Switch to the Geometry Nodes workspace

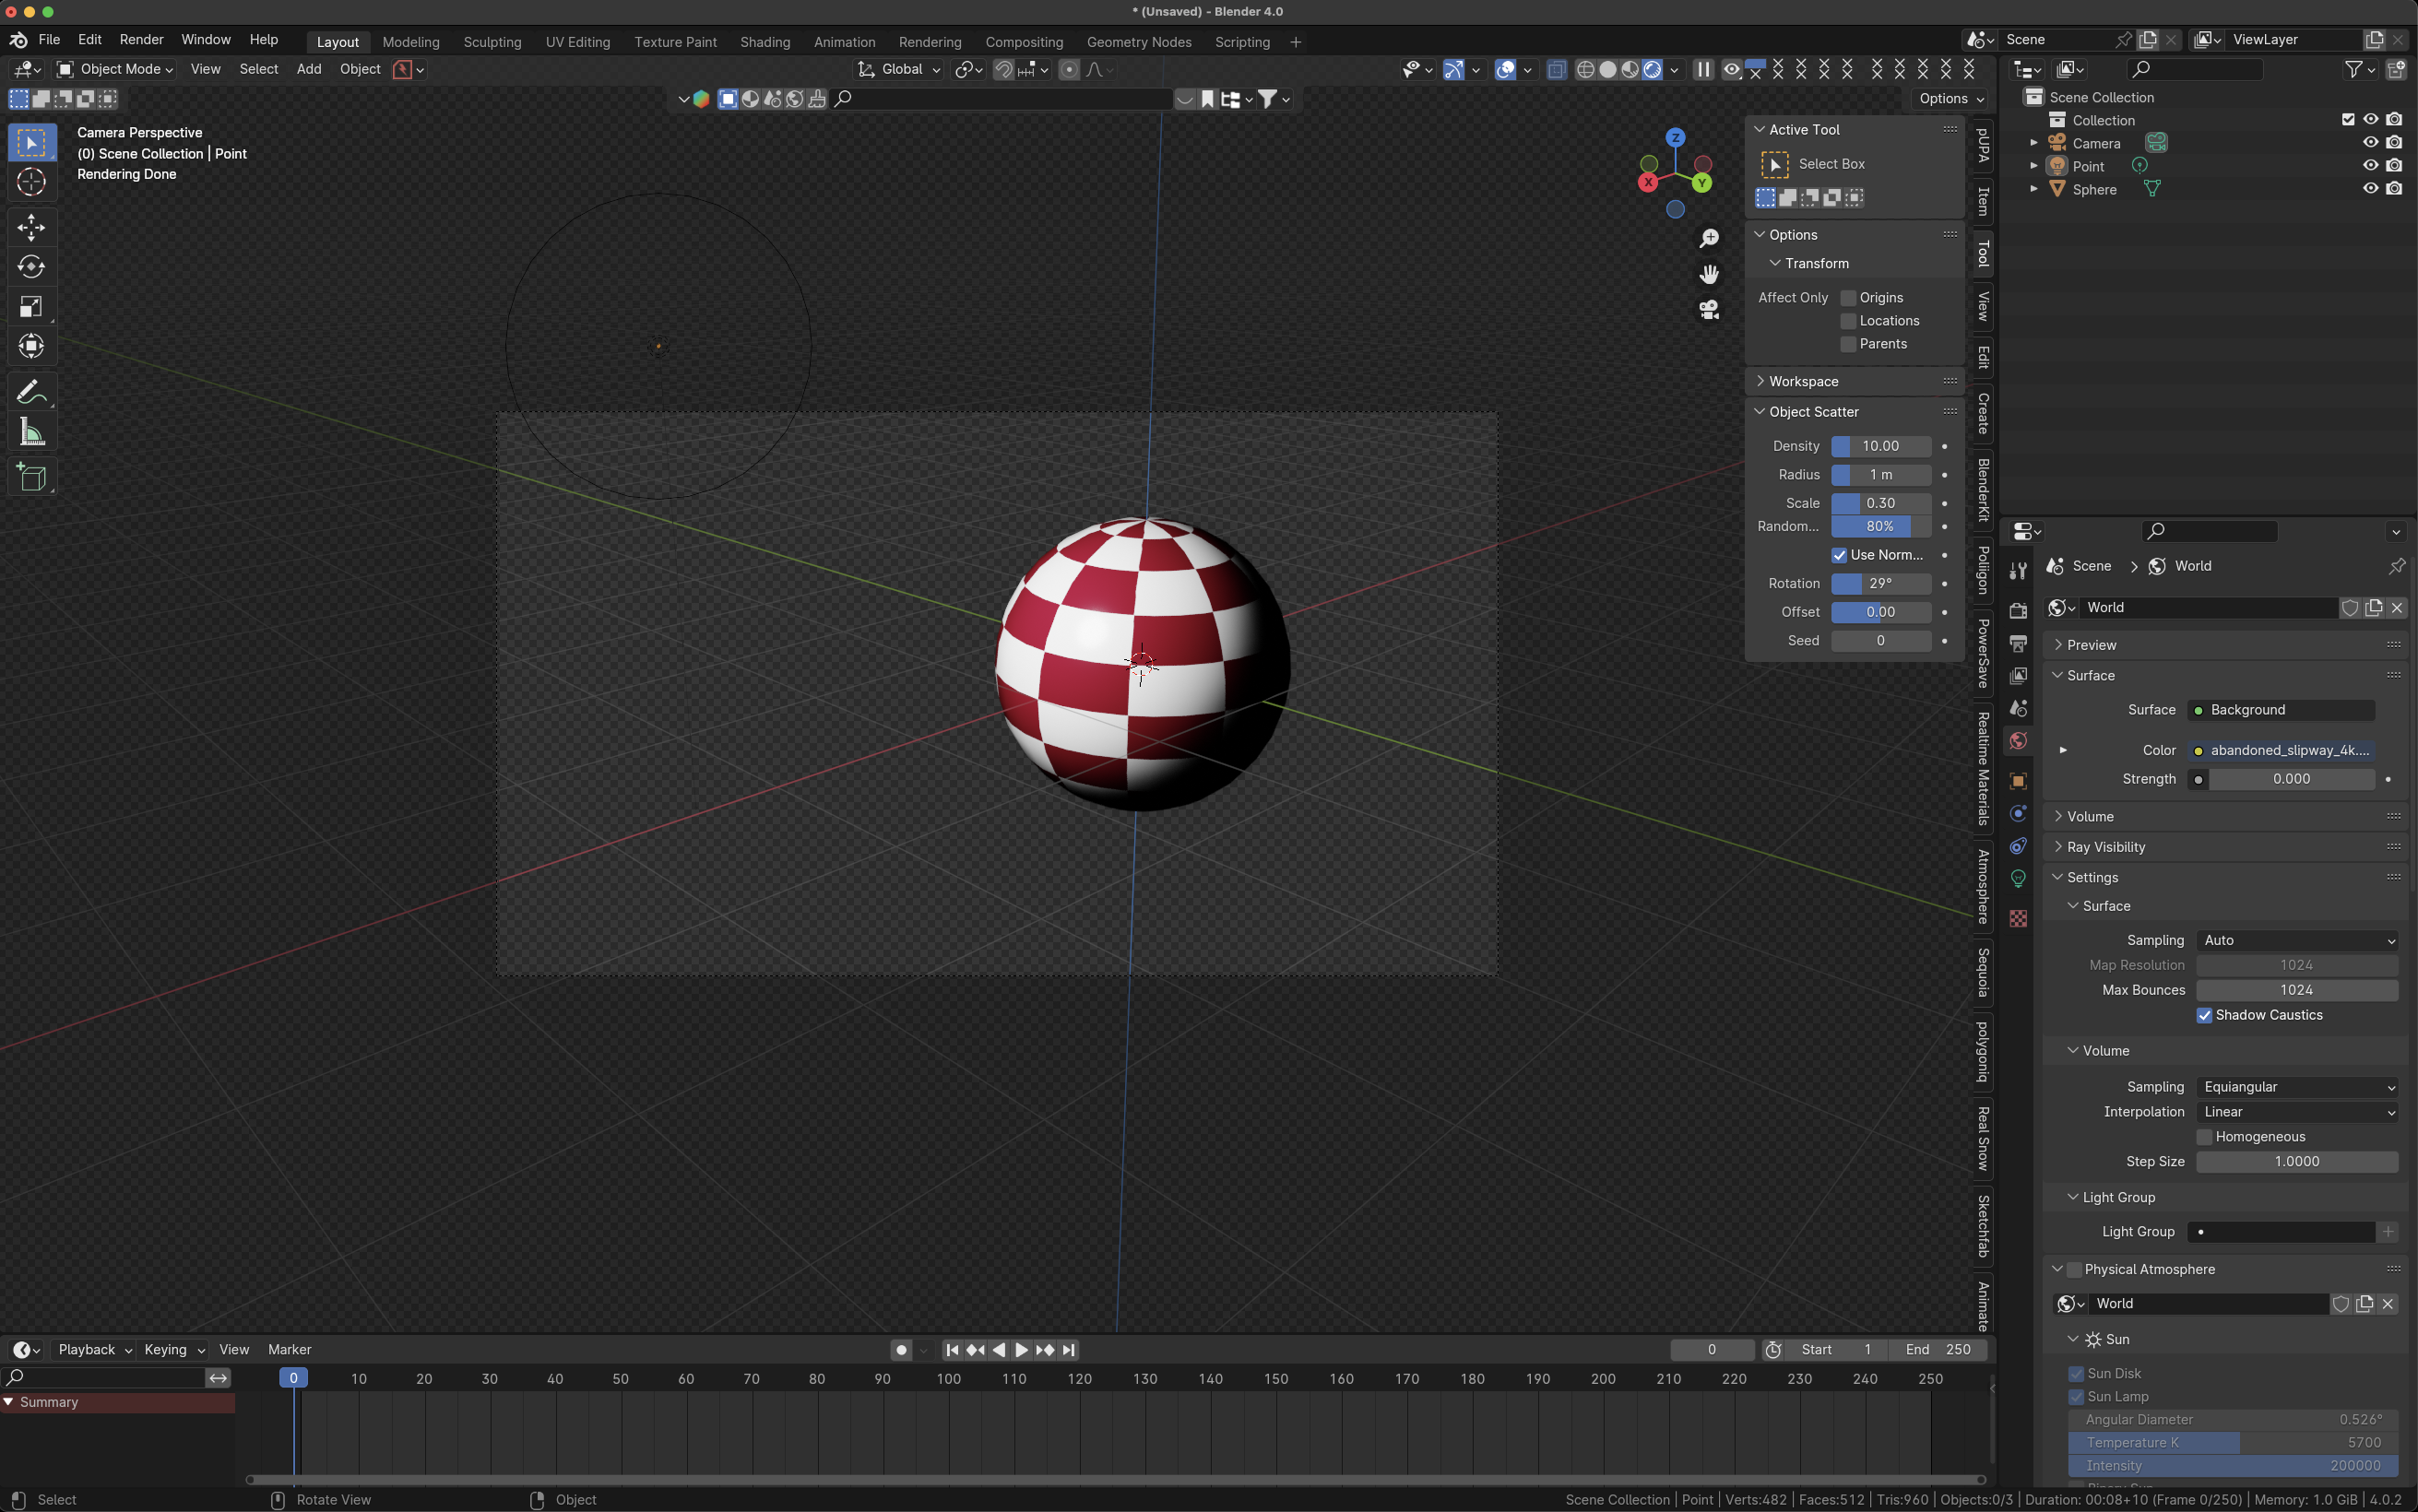1139,42
